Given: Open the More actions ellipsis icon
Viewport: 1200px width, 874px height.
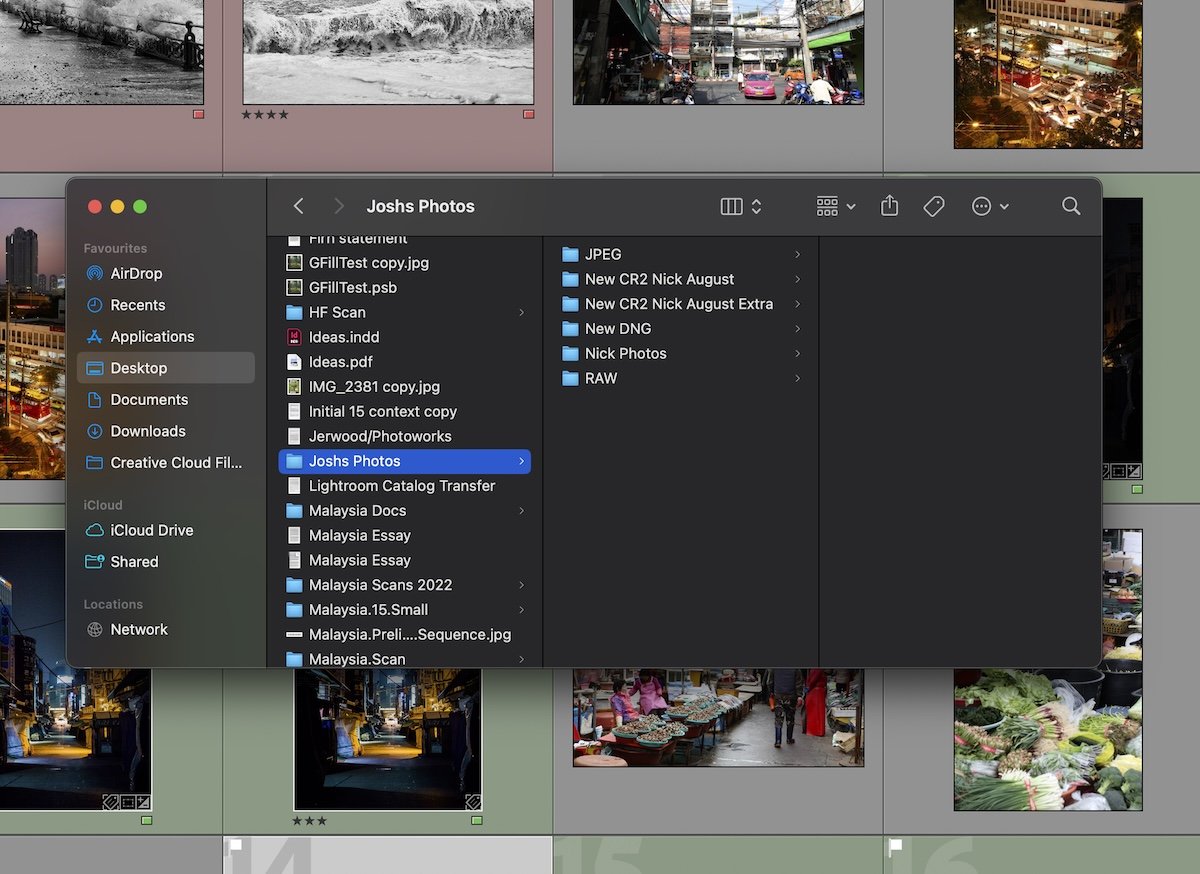Looking at the screenshot, I should (982, 206).
